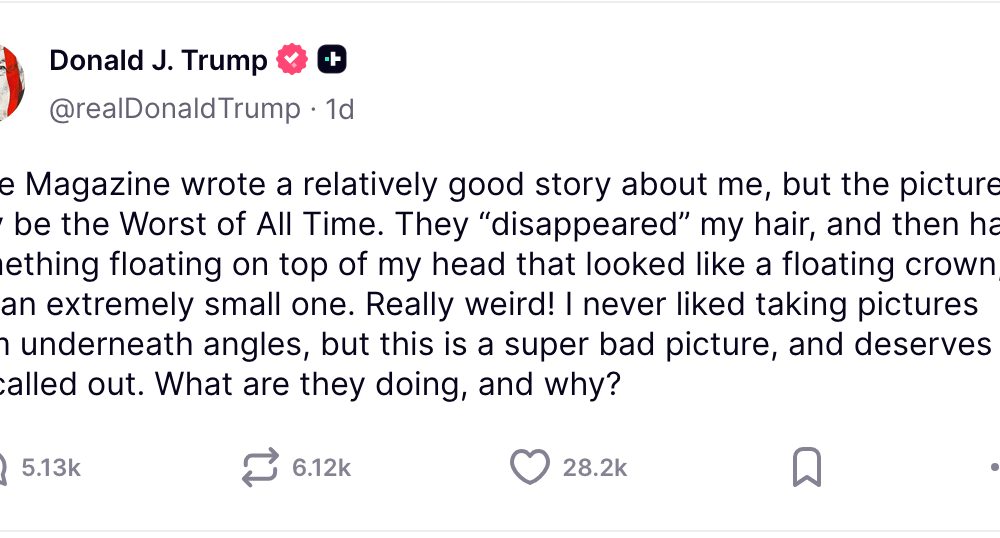Click the black plus badge beside name
Screen dimensions: 1000x538
click(x=332, y=61)
